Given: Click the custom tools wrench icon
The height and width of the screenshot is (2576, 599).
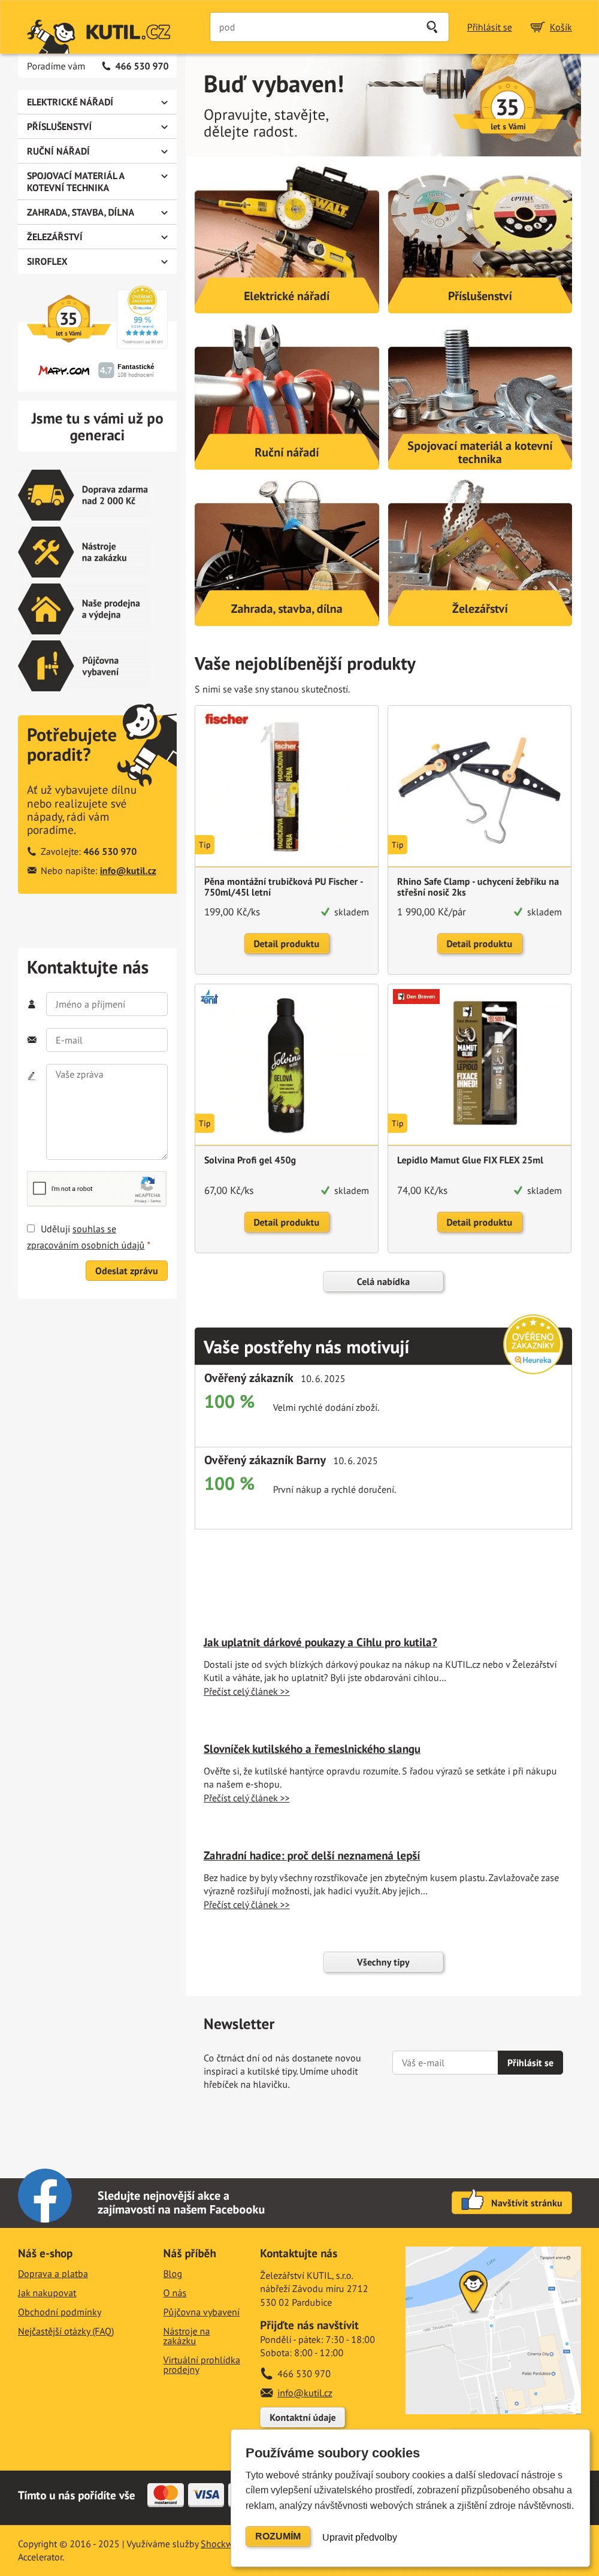Looking at the screenshot, I should pyautogui.click(x=46, y=552).
